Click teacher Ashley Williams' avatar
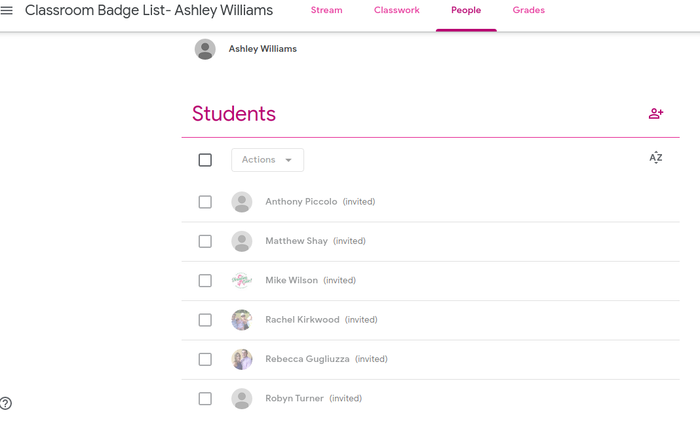 205,49
